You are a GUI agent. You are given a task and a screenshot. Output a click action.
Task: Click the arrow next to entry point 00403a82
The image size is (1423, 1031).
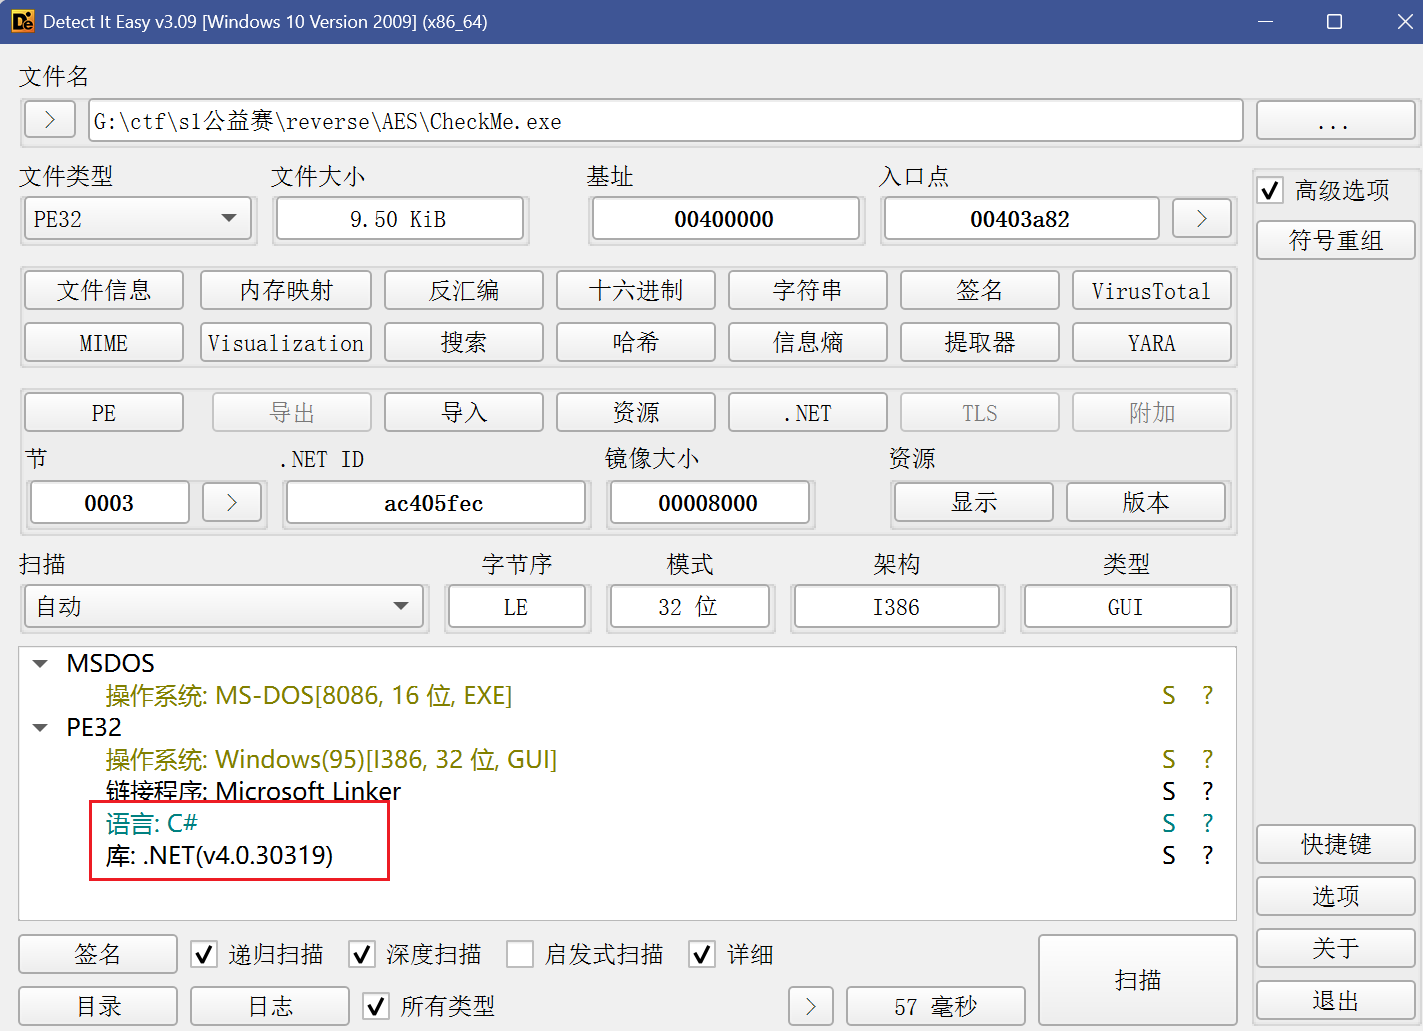[1201, 219]
